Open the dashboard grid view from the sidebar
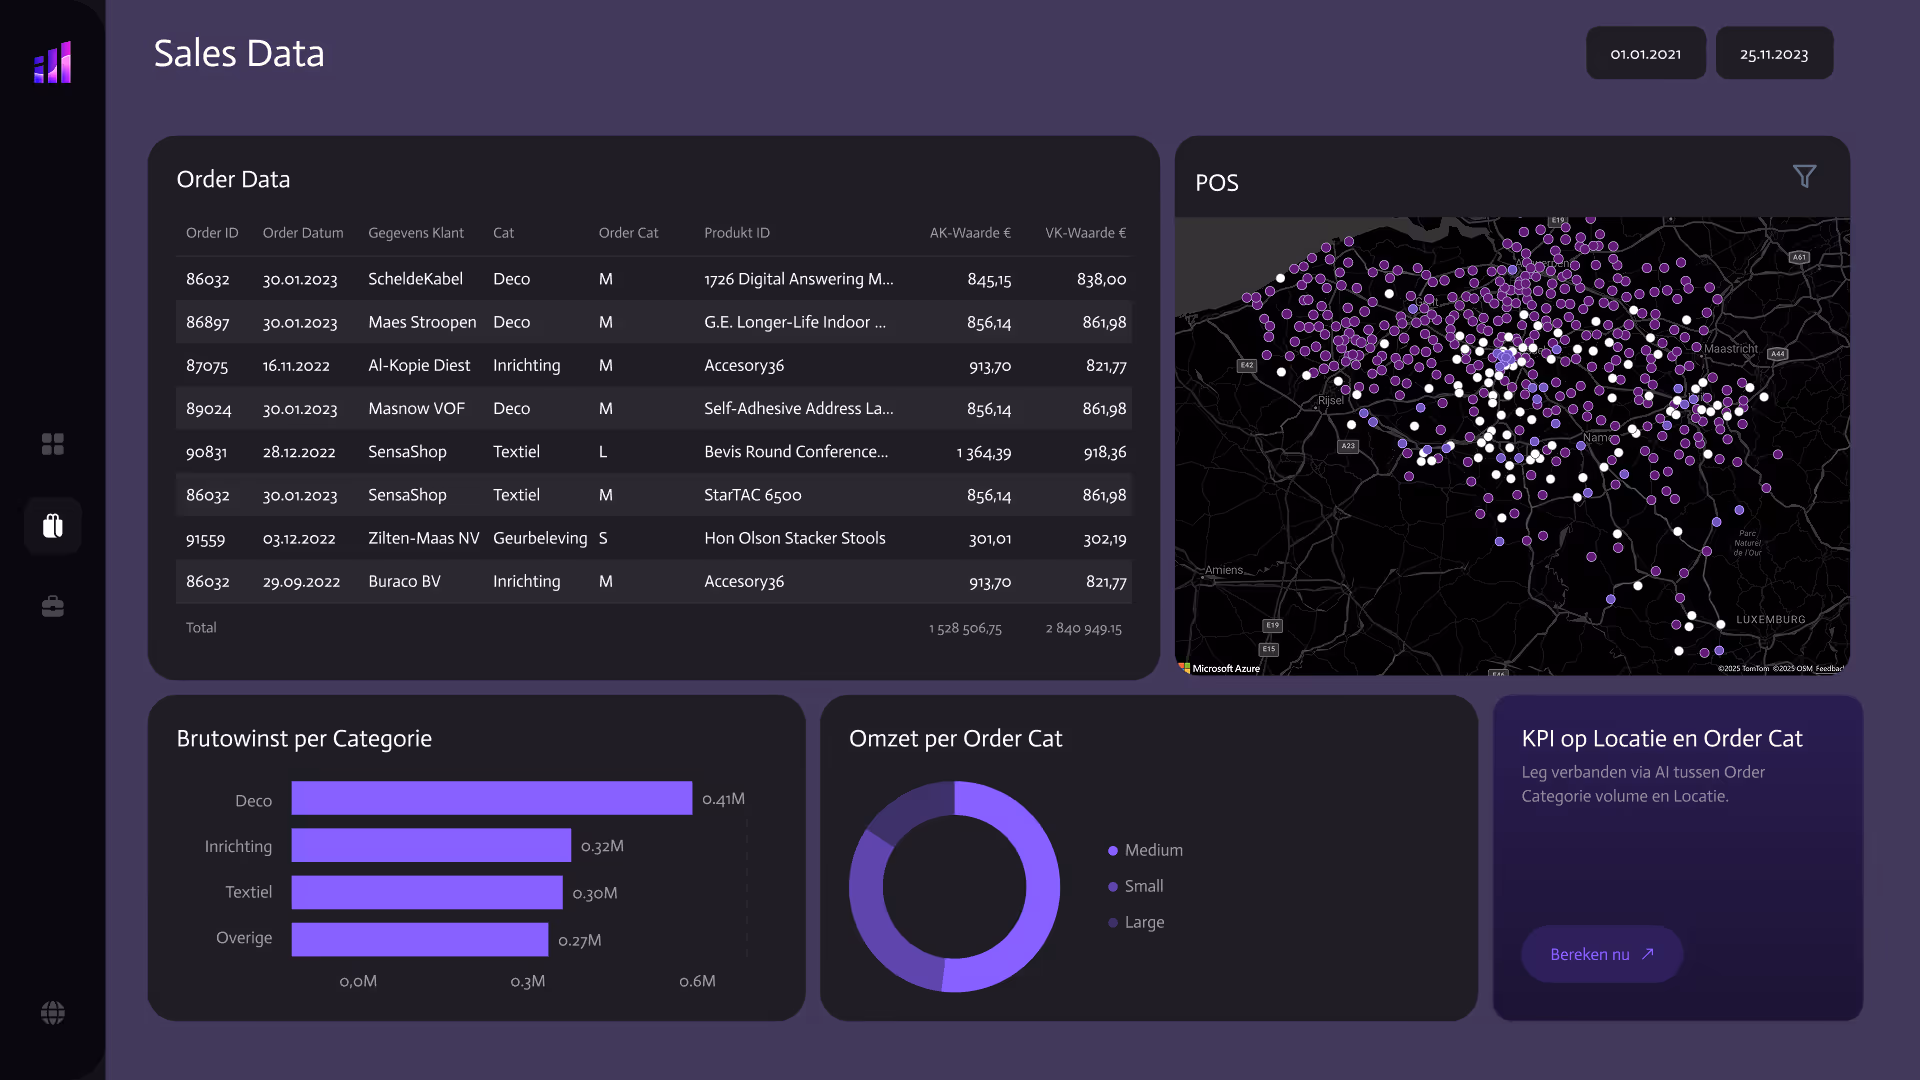1920x1080 pixels. [x=52, y=444]
